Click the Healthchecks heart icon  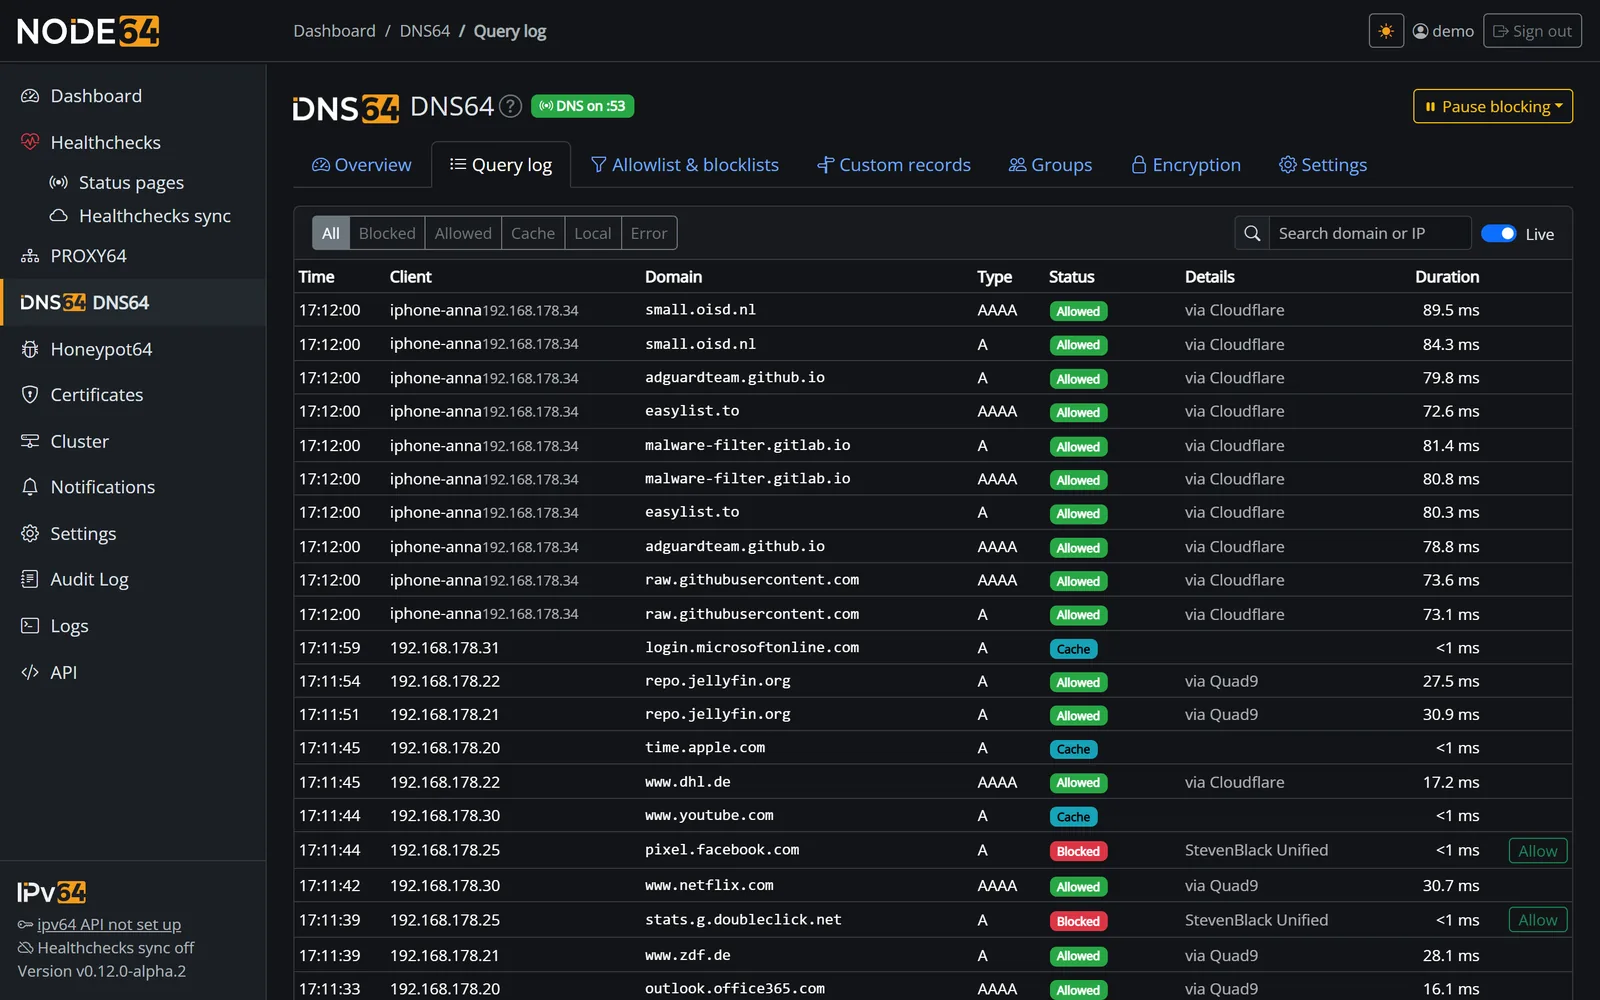tap(30, 142)
